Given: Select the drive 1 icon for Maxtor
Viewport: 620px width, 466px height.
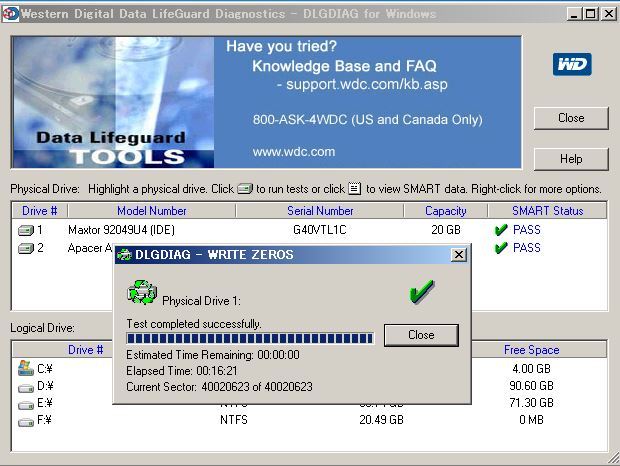Looking at the screenshot, I should coord(26,230).
